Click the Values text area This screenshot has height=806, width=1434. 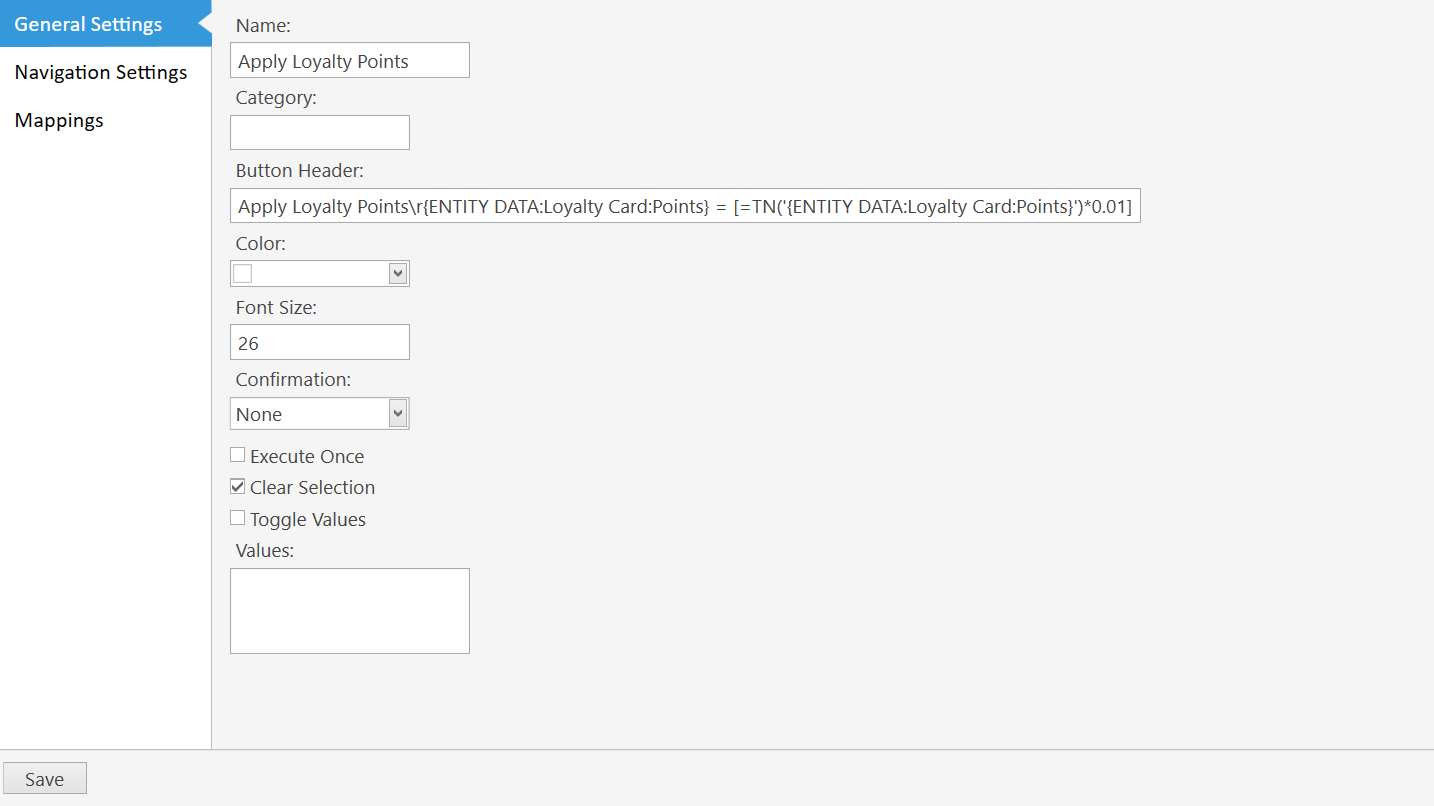pyautogui.click(x=349, y=610)
